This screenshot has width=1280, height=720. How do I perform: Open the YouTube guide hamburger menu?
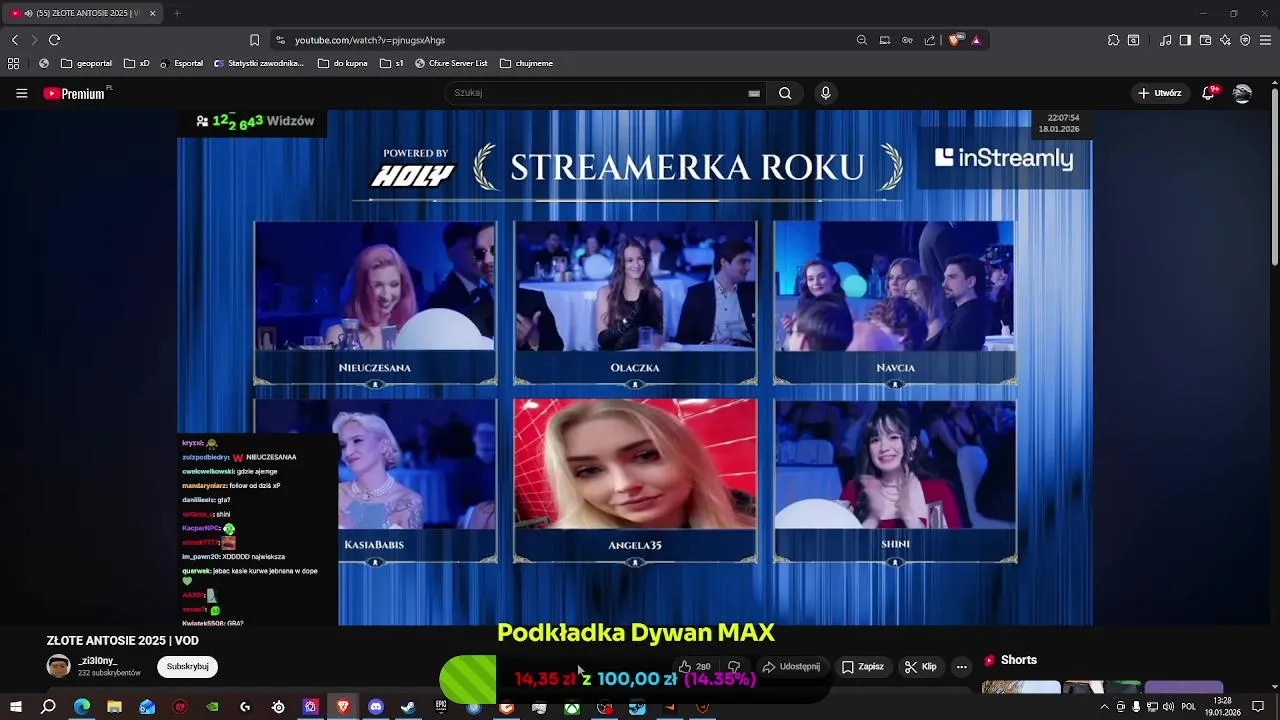[x=21, y=93]
